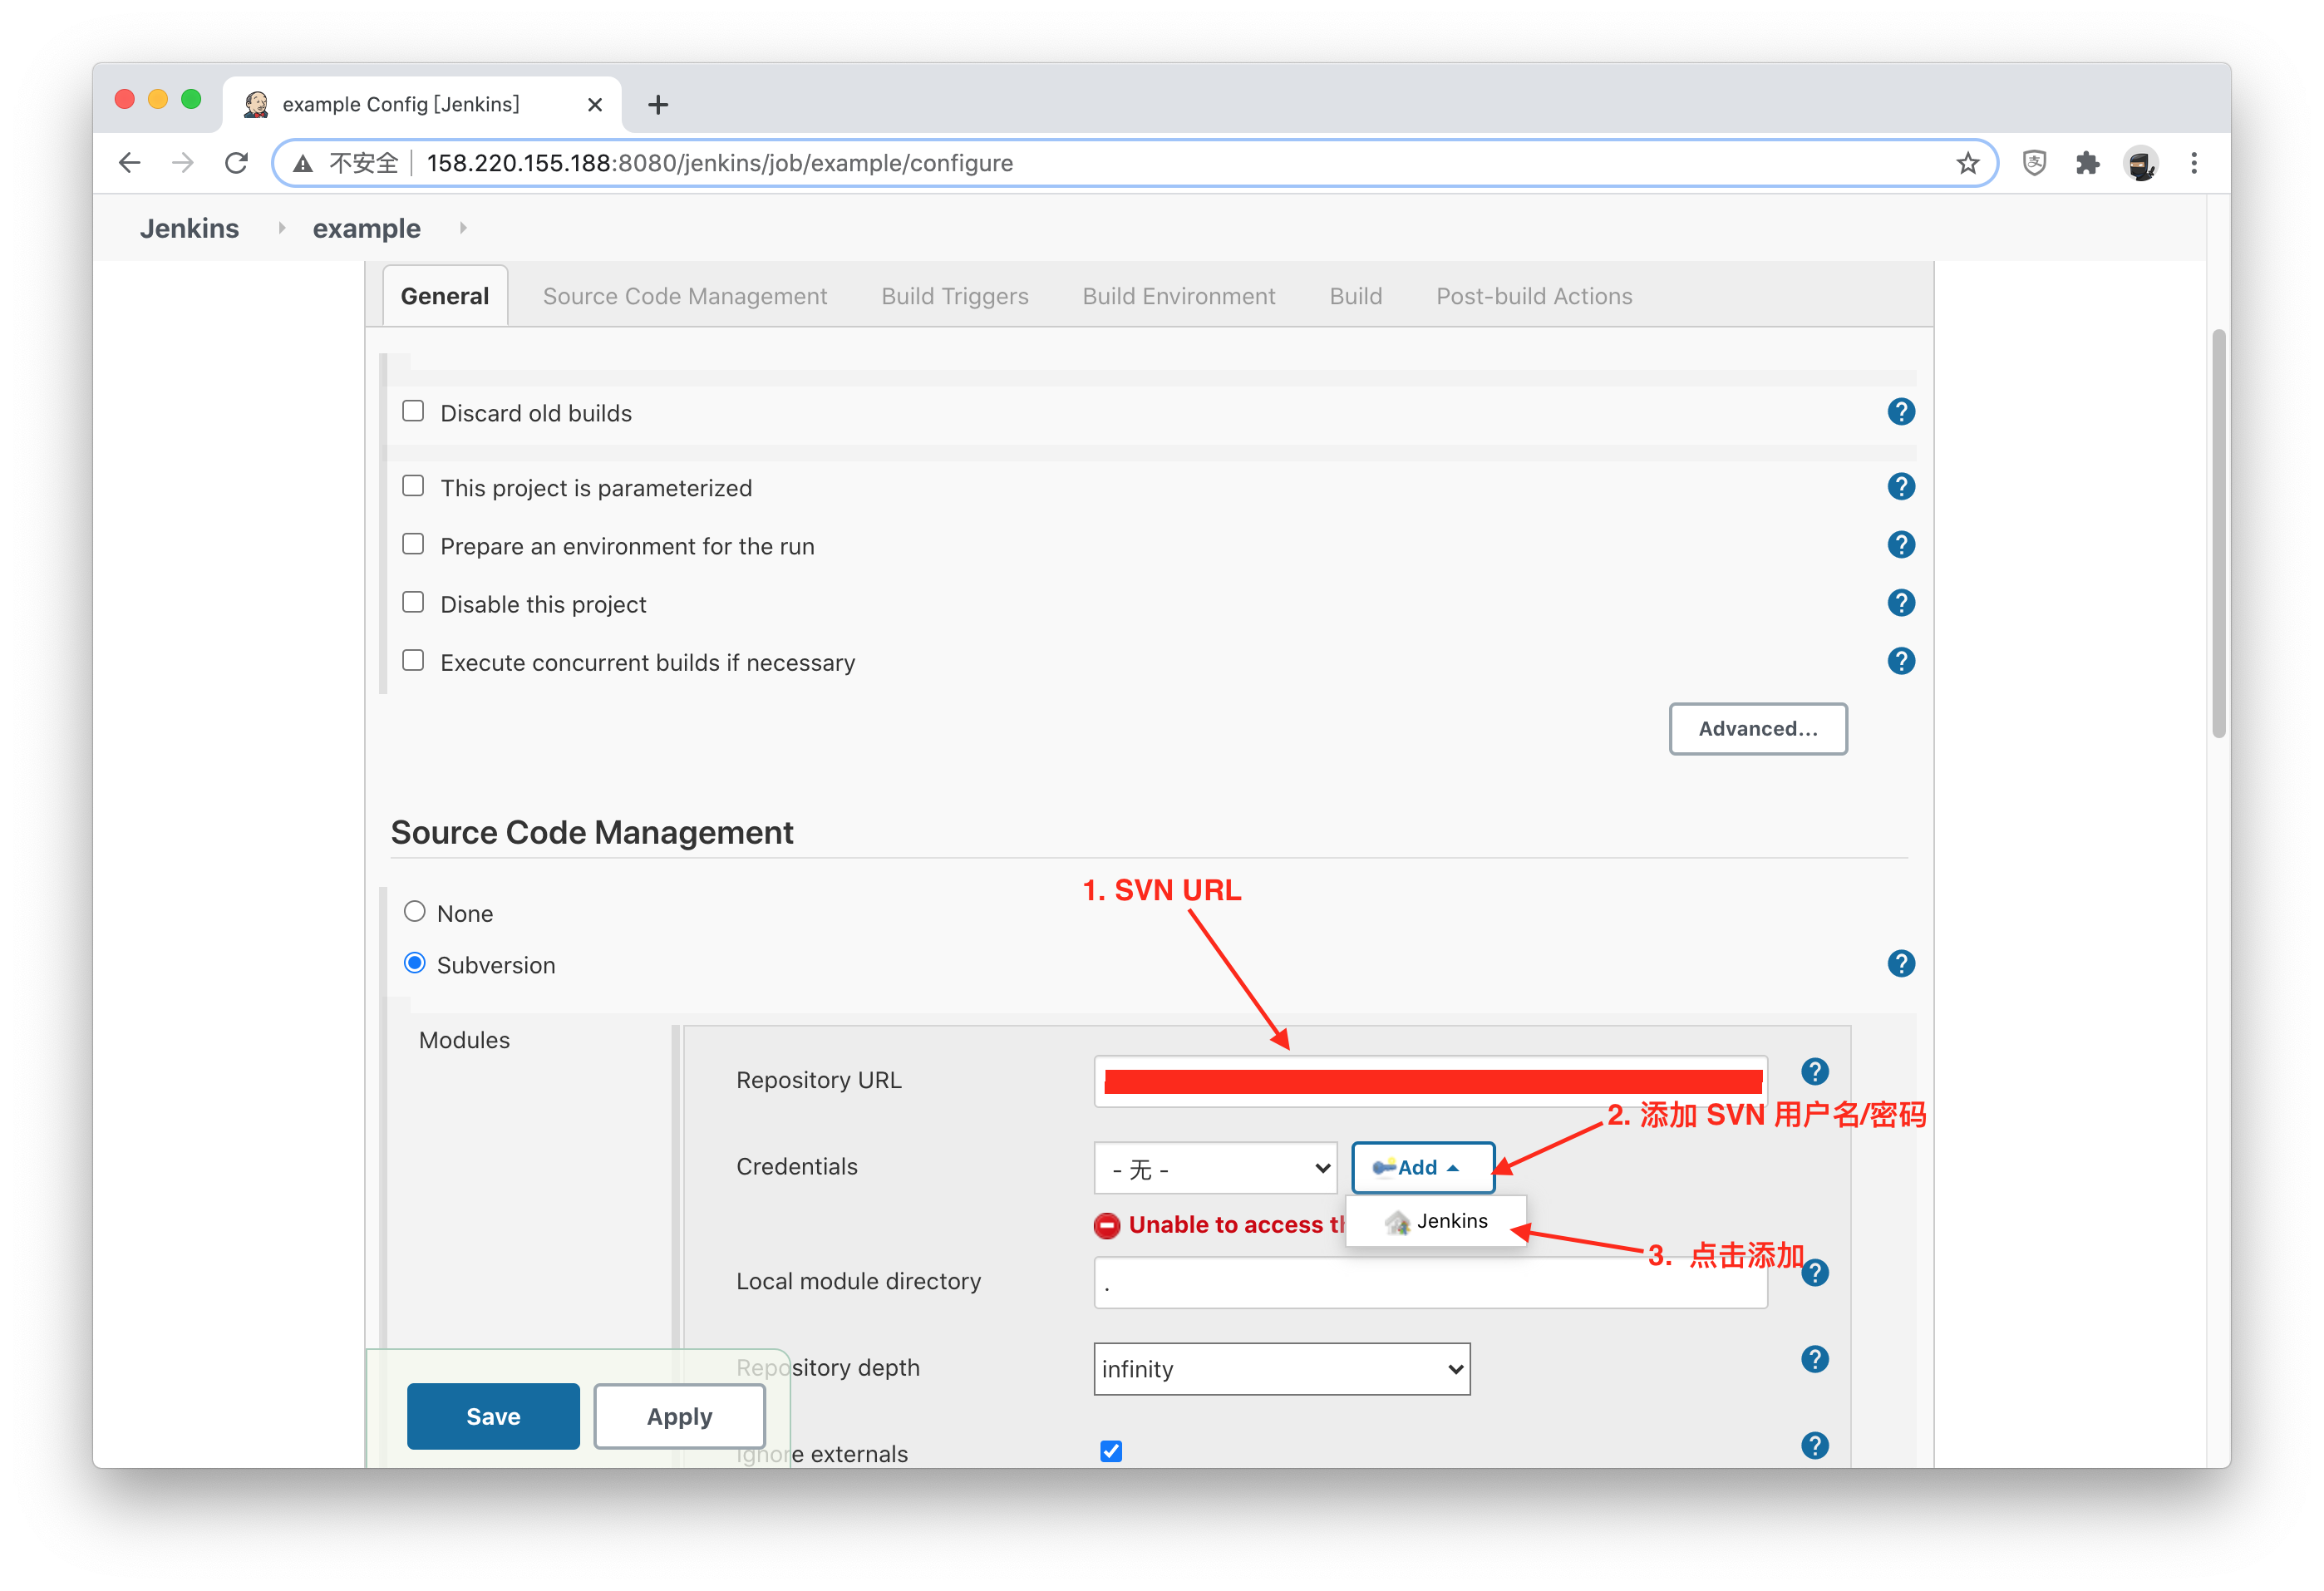Check Prepare an environment for the run
This screenshot has height=1591, width=2324.
(413, 544)
